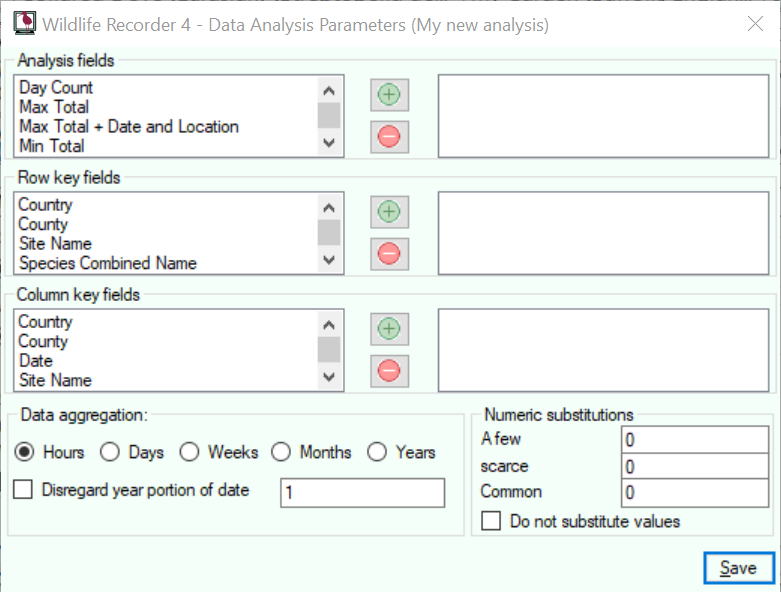Select Day Count in Analysis fields
The width and height of the screenshot is (781, 592).
click(x=167, y=88)
